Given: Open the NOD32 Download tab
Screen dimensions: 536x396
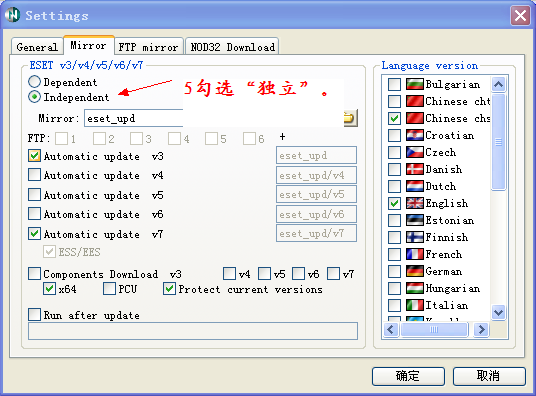Looking at the screenshot, I should click(232, 47).
